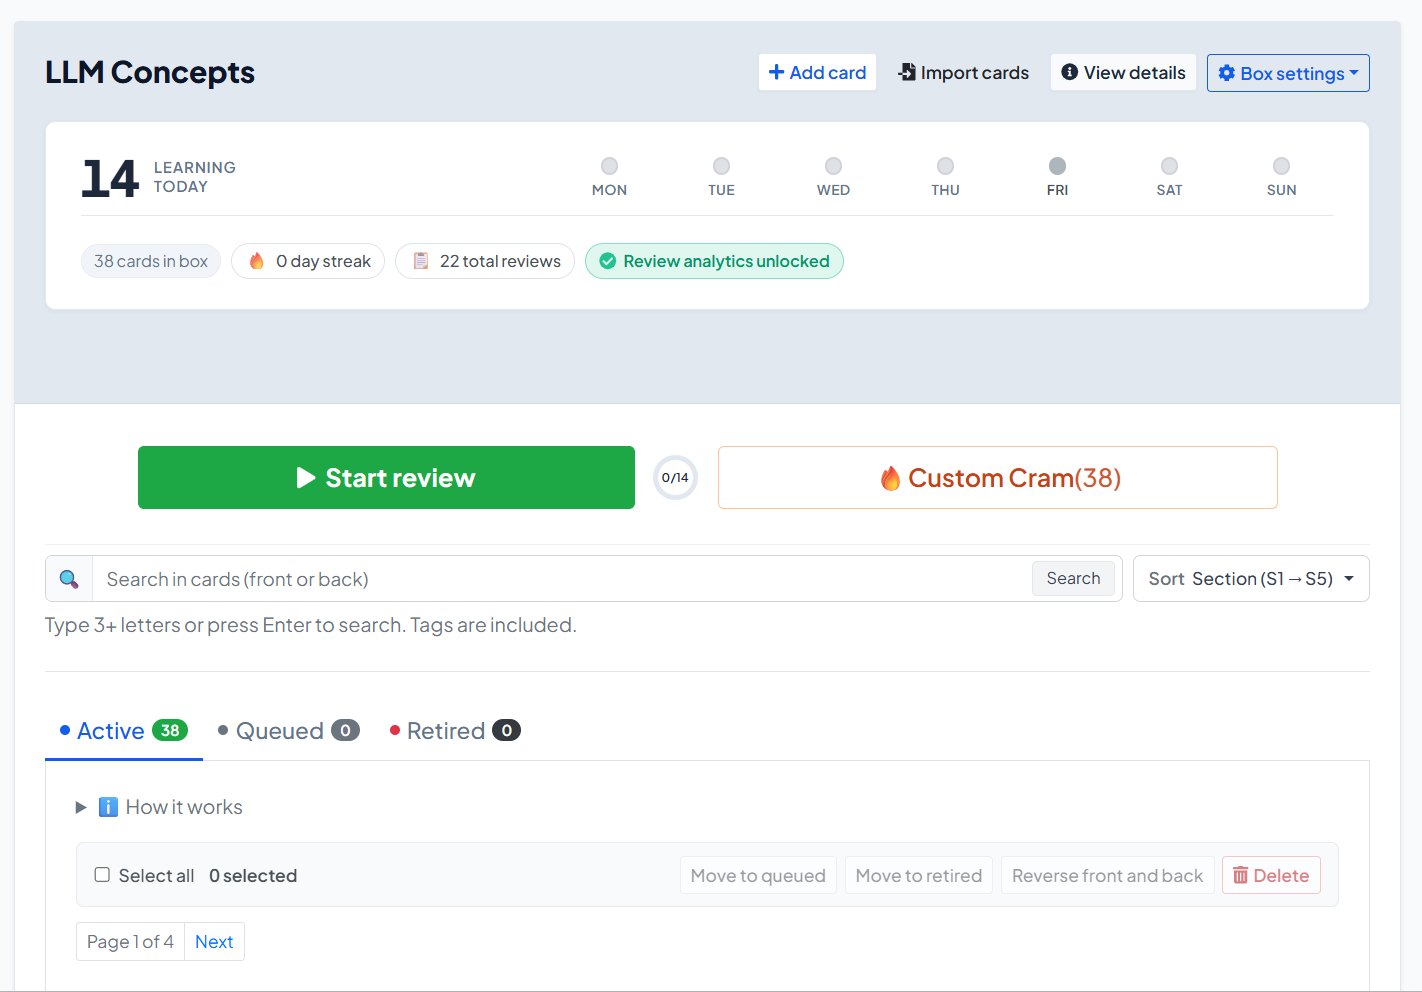The image size is (1422, 992).
Task: Click the Friday day indicator dot
Action: click(1057, 166)
